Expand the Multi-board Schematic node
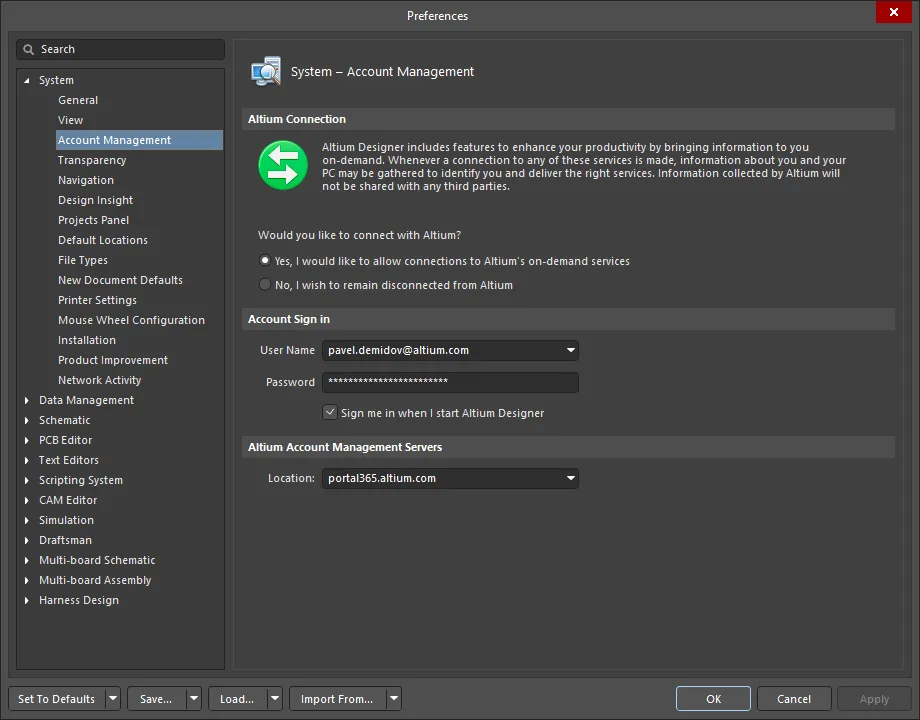The height and width of the screenshot is (720, 920). coord(26,560)
